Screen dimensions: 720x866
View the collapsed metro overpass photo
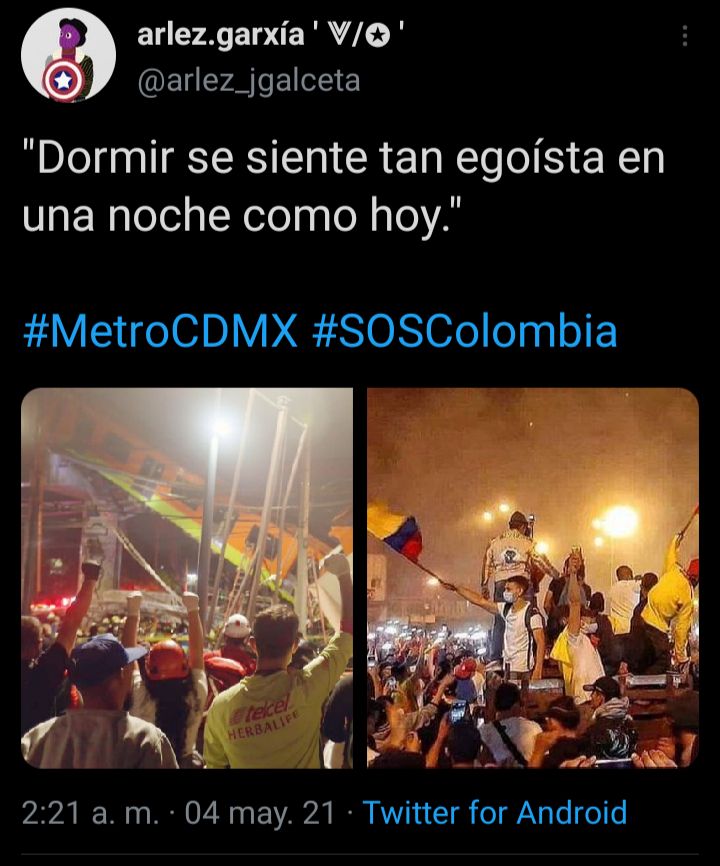point(187,578)
